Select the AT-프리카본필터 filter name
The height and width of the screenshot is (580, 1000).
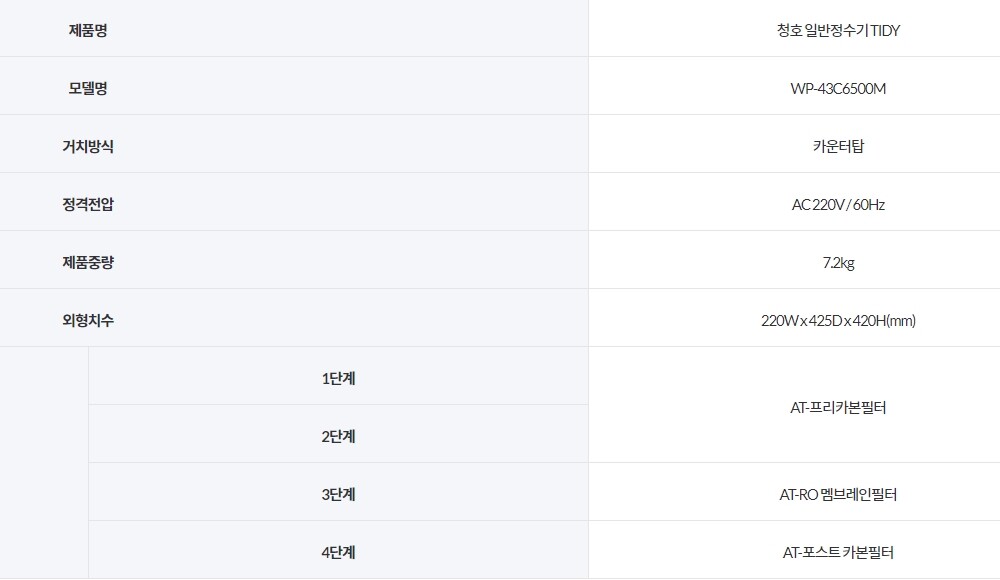pos(838,408)
